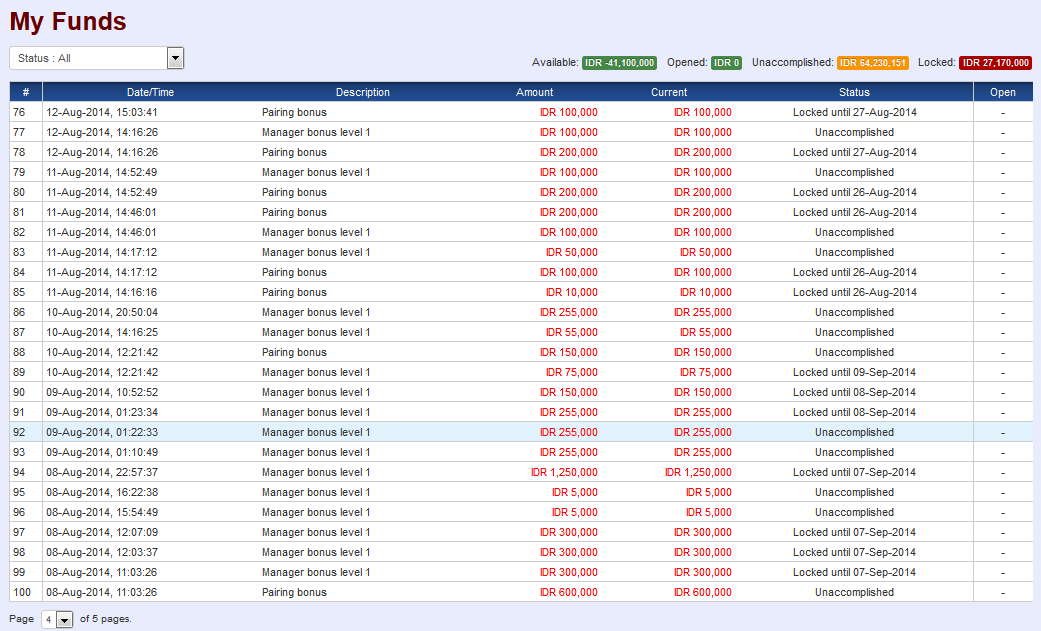Click Locked until 08-Sep-2014 in row 91
1041x631 pixels.
coord(854,412)
